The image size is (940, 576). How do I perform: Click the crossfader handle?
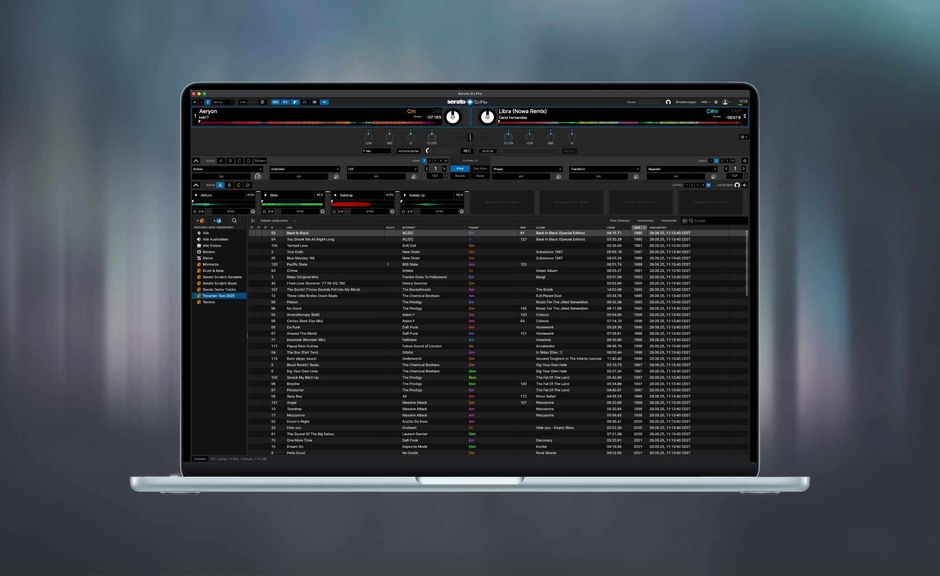(x=469, y=137)
